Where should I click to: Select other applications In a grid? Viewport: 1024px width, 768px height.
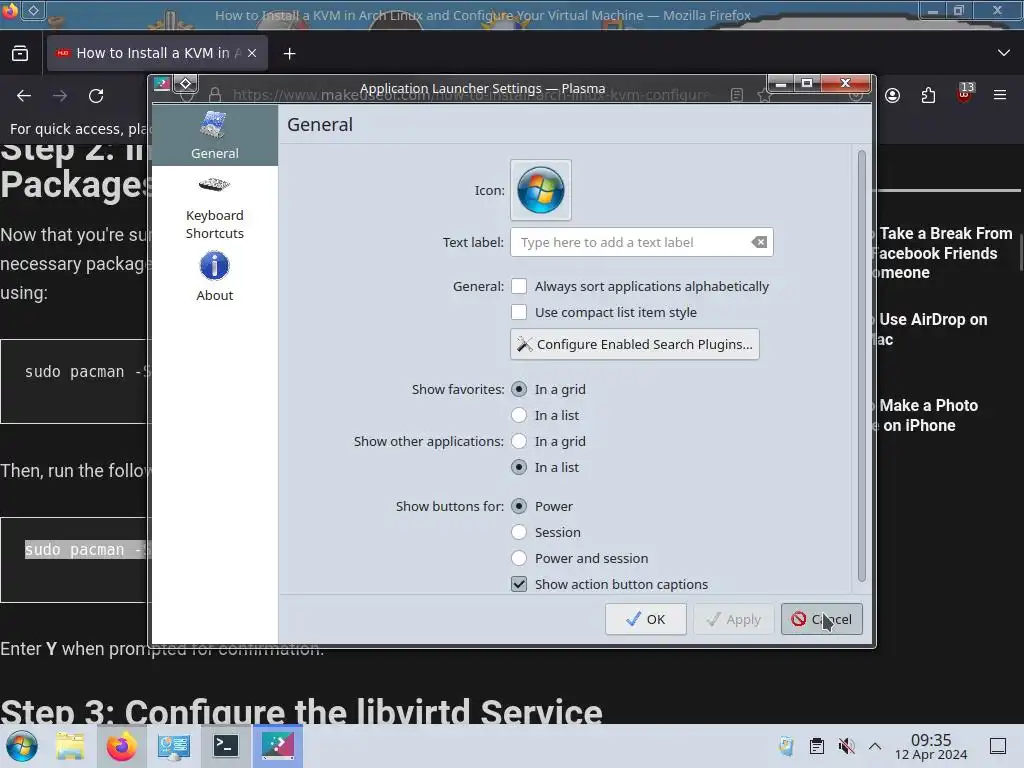[519, 441]
